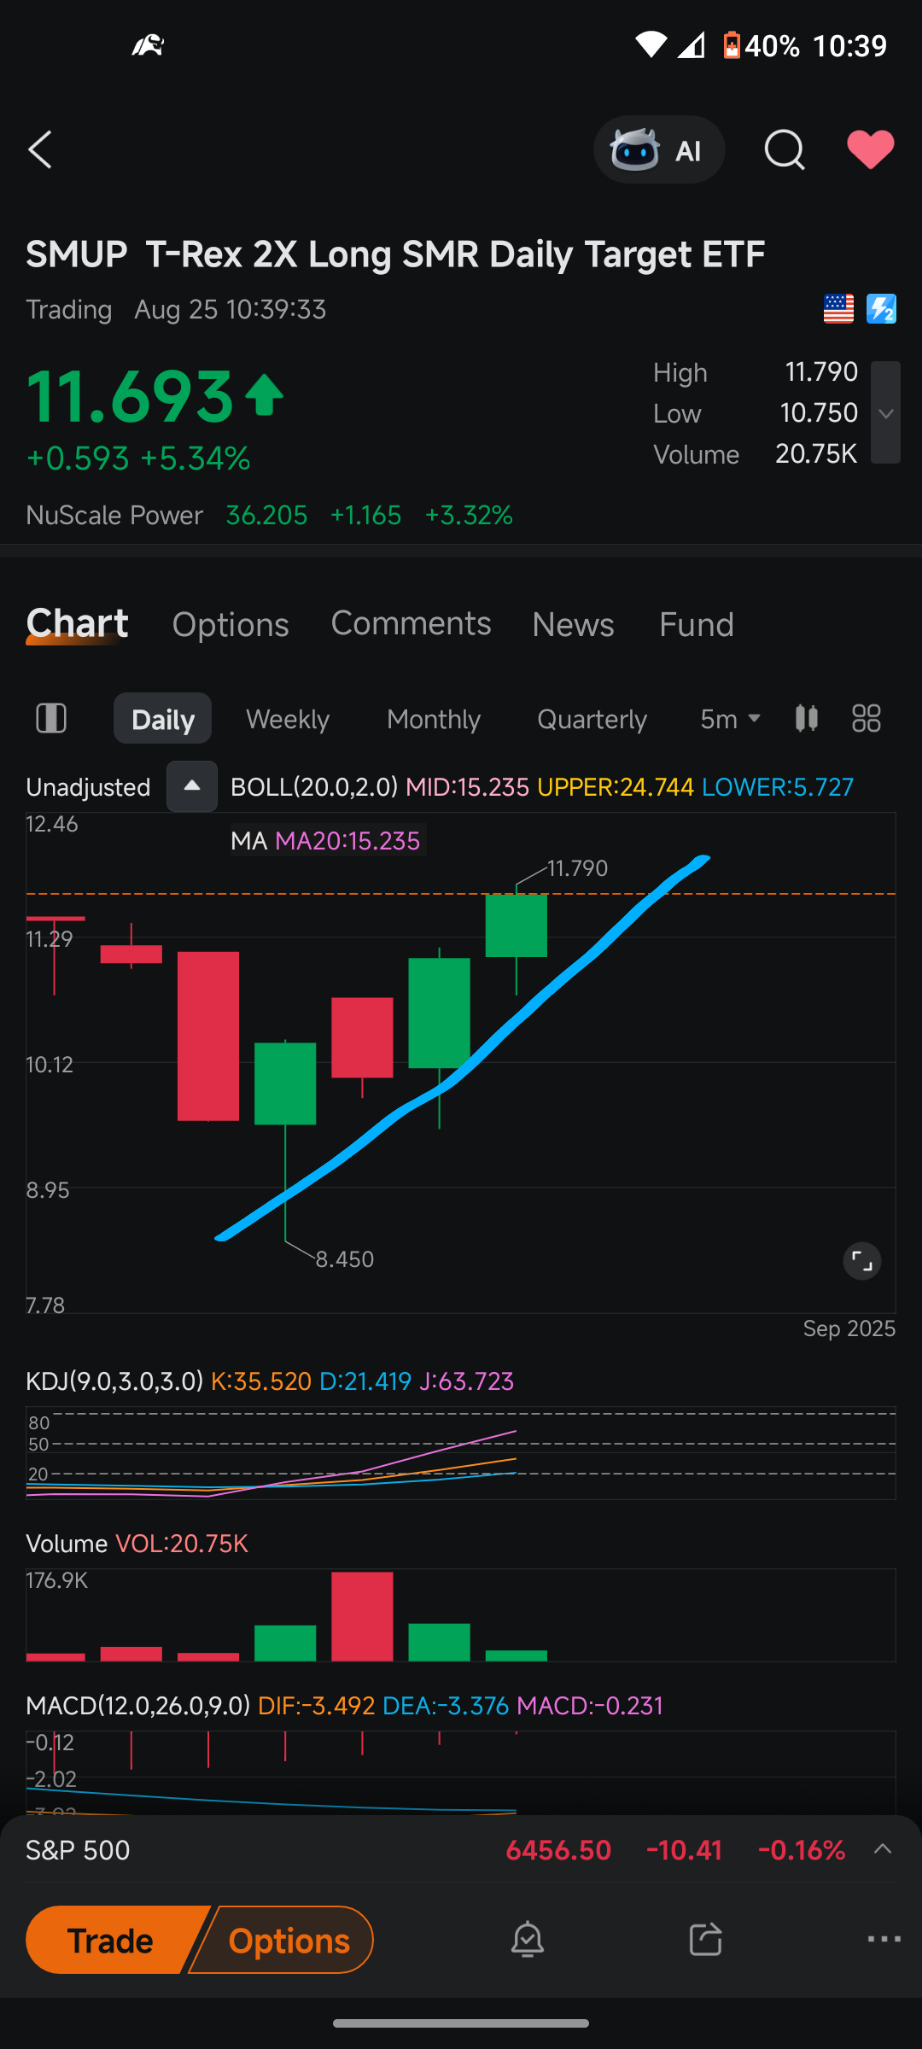Tap the LOWER:5.727 Bollinger value
Viewport: 922px width, 2049px height.
[778, 787]
